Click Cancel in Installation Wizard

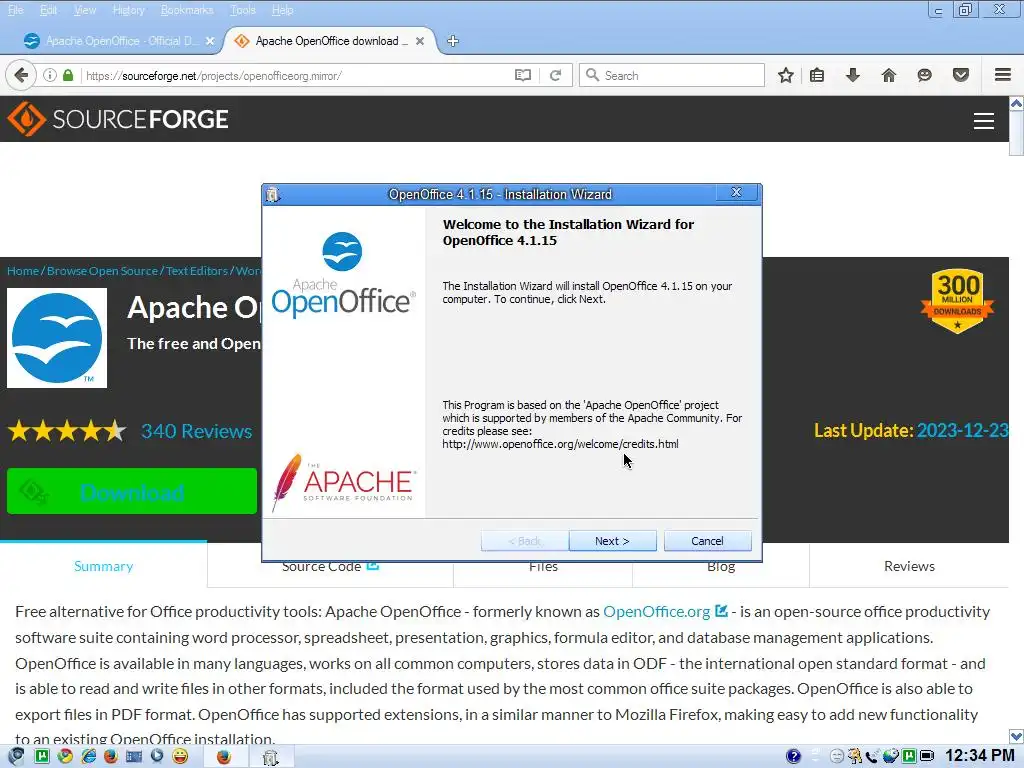click(707, 541)
